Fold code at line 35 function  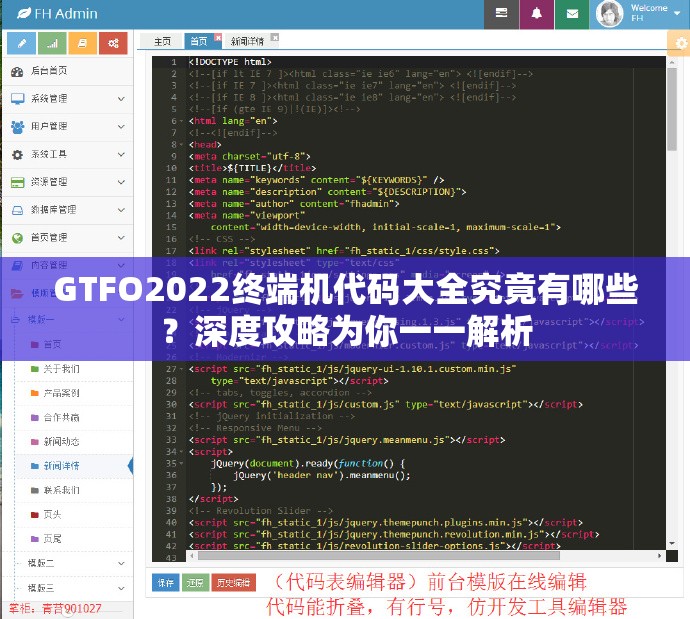pyautogui.click(x=181, y=464)
